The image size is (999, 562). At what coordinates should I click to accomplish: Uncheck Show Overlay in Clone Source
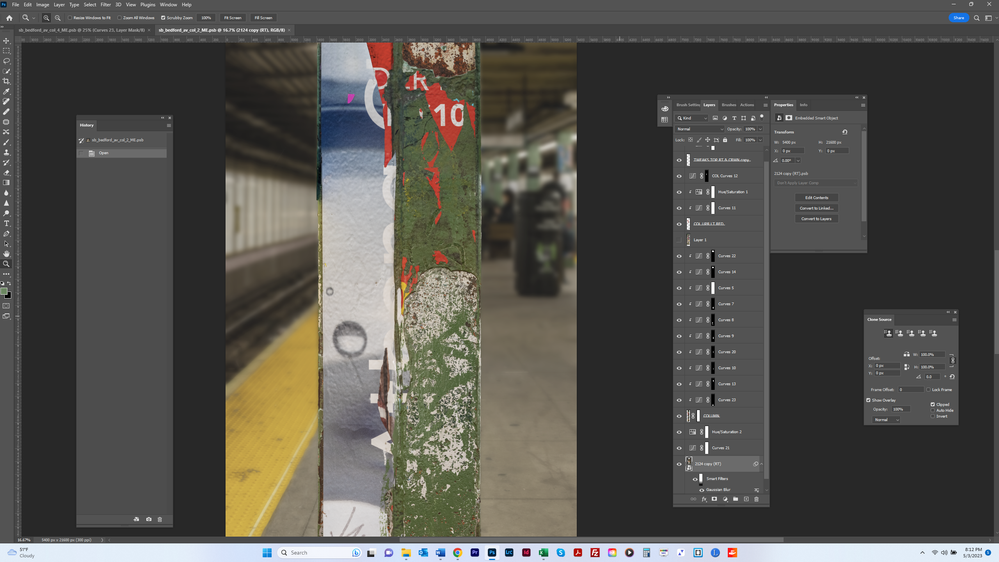869,400
